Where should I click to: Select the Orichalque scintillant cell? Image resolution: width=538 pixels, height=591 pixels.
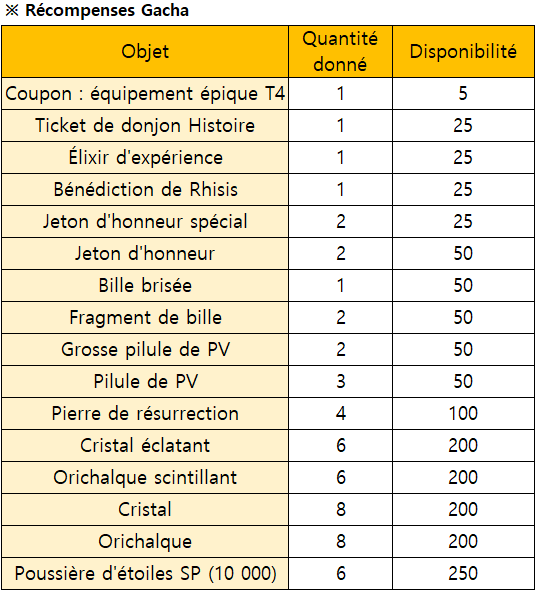tap(145, 477)
